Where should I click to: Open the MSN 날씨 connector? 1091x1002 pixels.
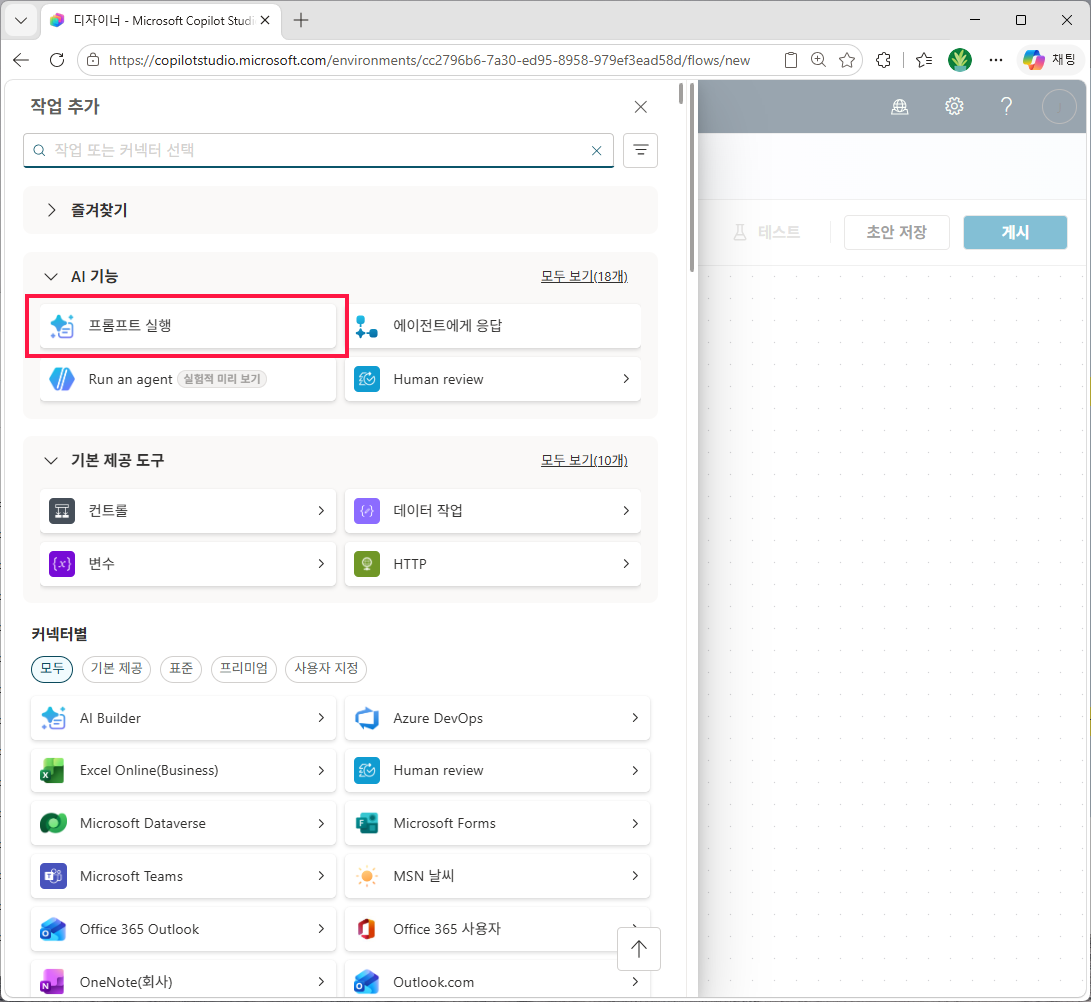pos(497,876)
